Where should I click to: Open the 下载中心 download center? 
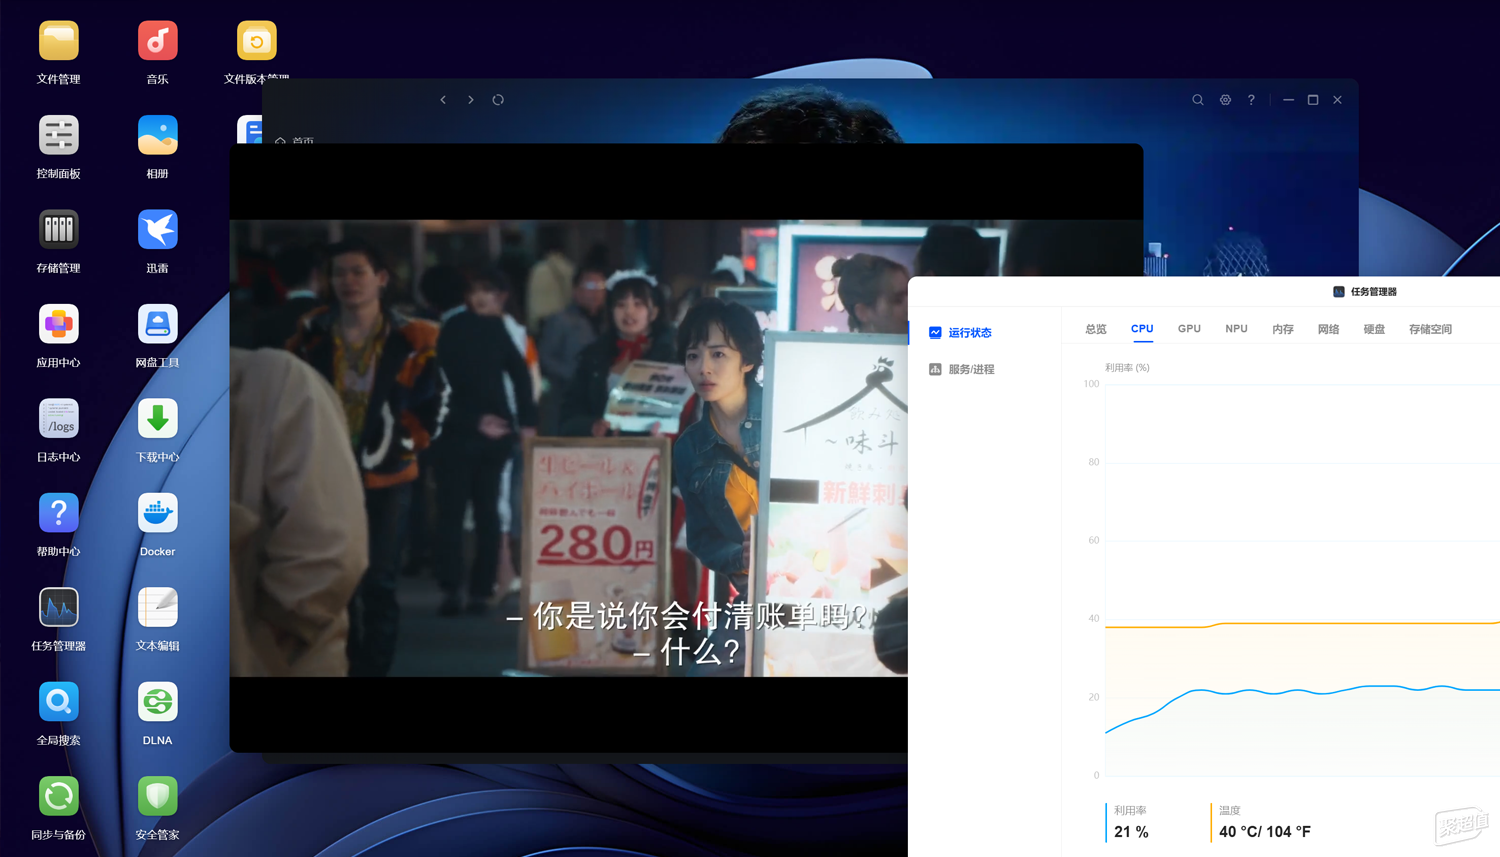click(x=157, y=419)
